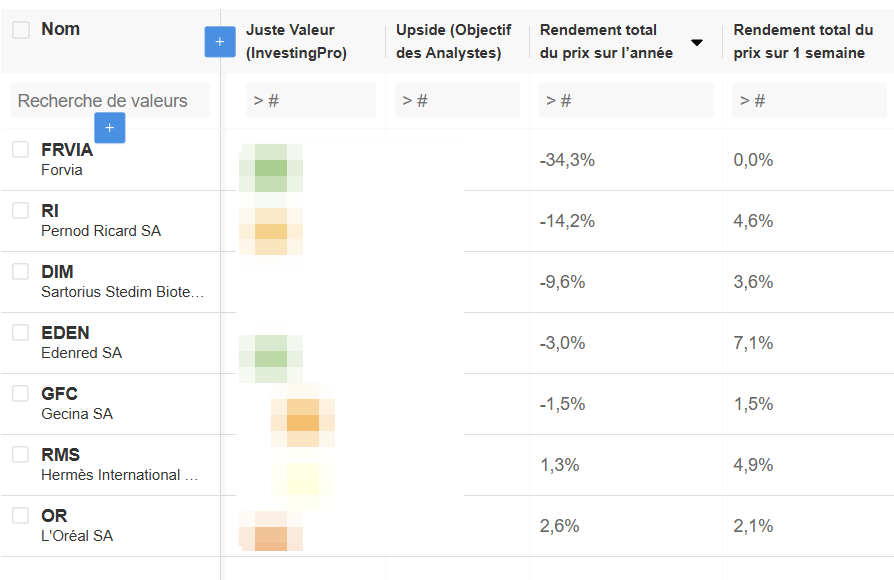The height and width of the screenshot is (580, 894).
Task: Focus the Juste Valeur filter input
Action: (x=311, y=101)
